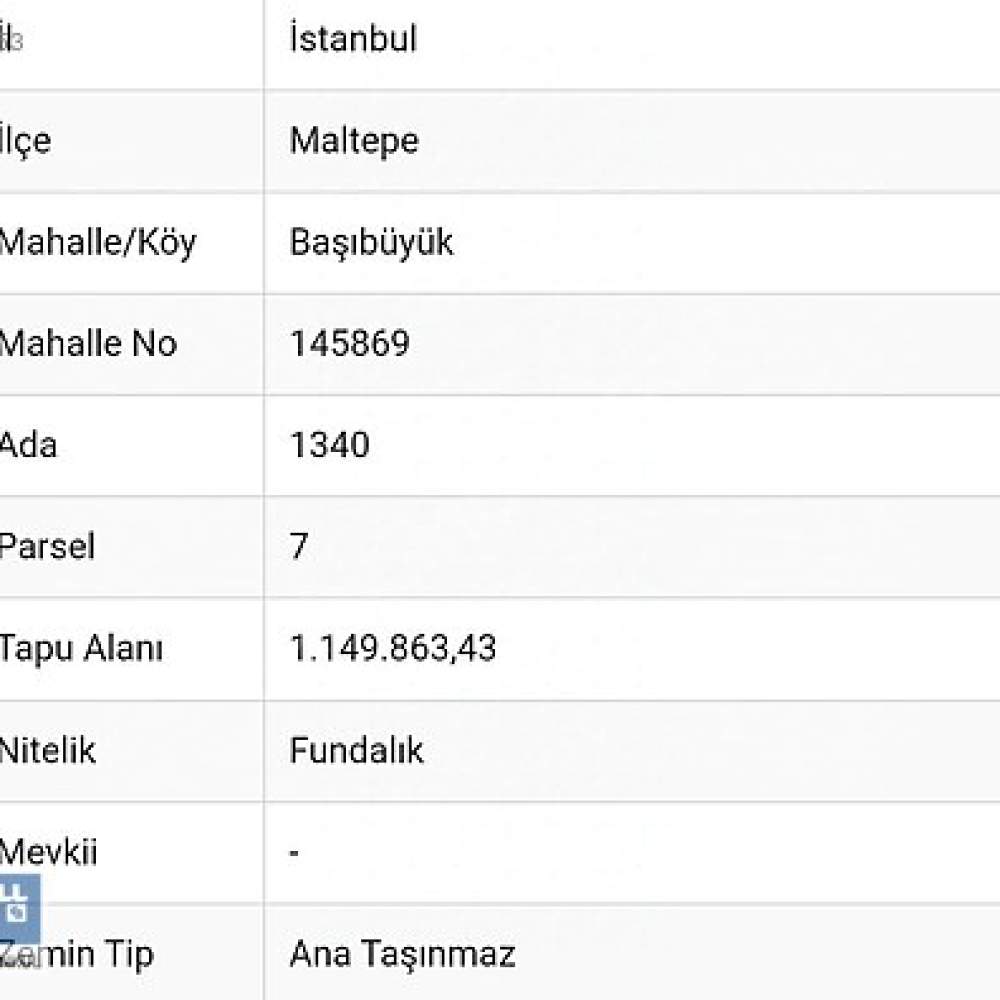Click the Mevkii row label
The width and height of the screenshot is (1000, 1000).
pos(48,852)
